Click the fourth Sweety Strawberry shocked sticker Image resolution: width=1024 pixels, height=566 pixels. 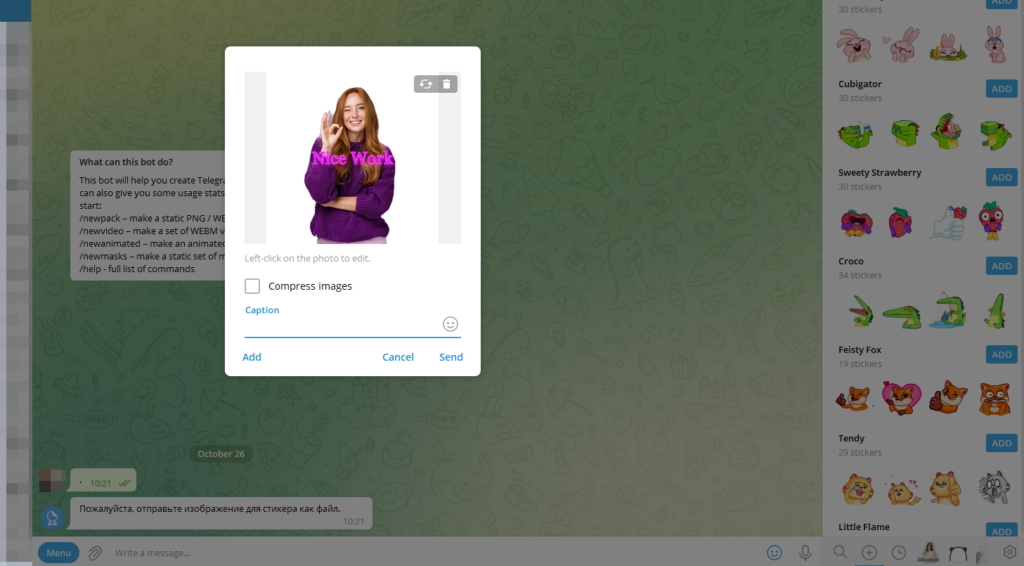click(991, 221)
